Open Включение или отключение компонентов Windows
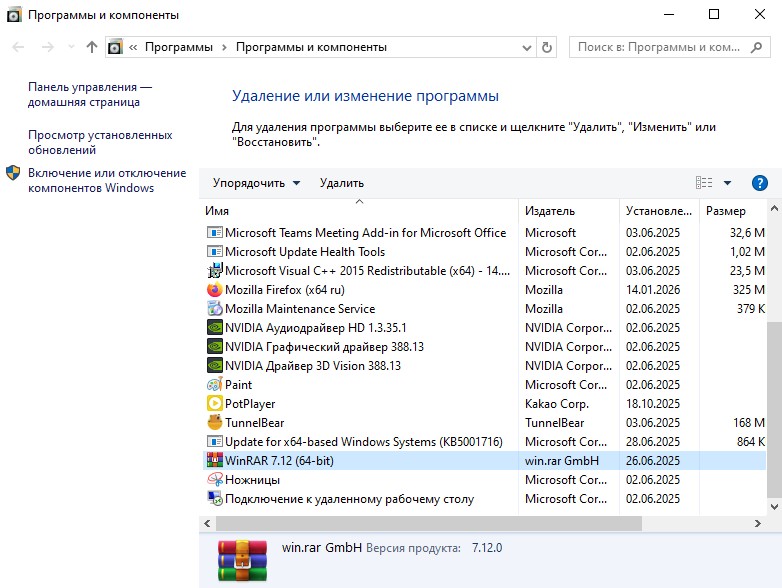782x588 pixels. [x=106, y=180]
